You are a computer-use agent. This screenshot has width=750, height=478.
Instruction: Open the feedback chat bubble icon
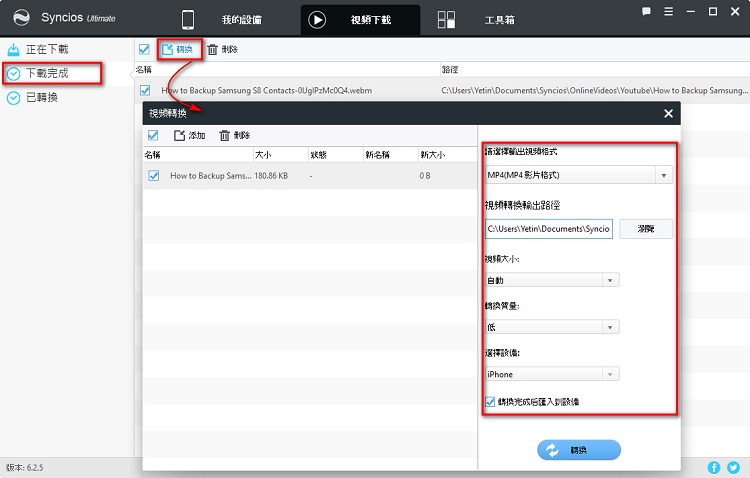pos(646,11)
